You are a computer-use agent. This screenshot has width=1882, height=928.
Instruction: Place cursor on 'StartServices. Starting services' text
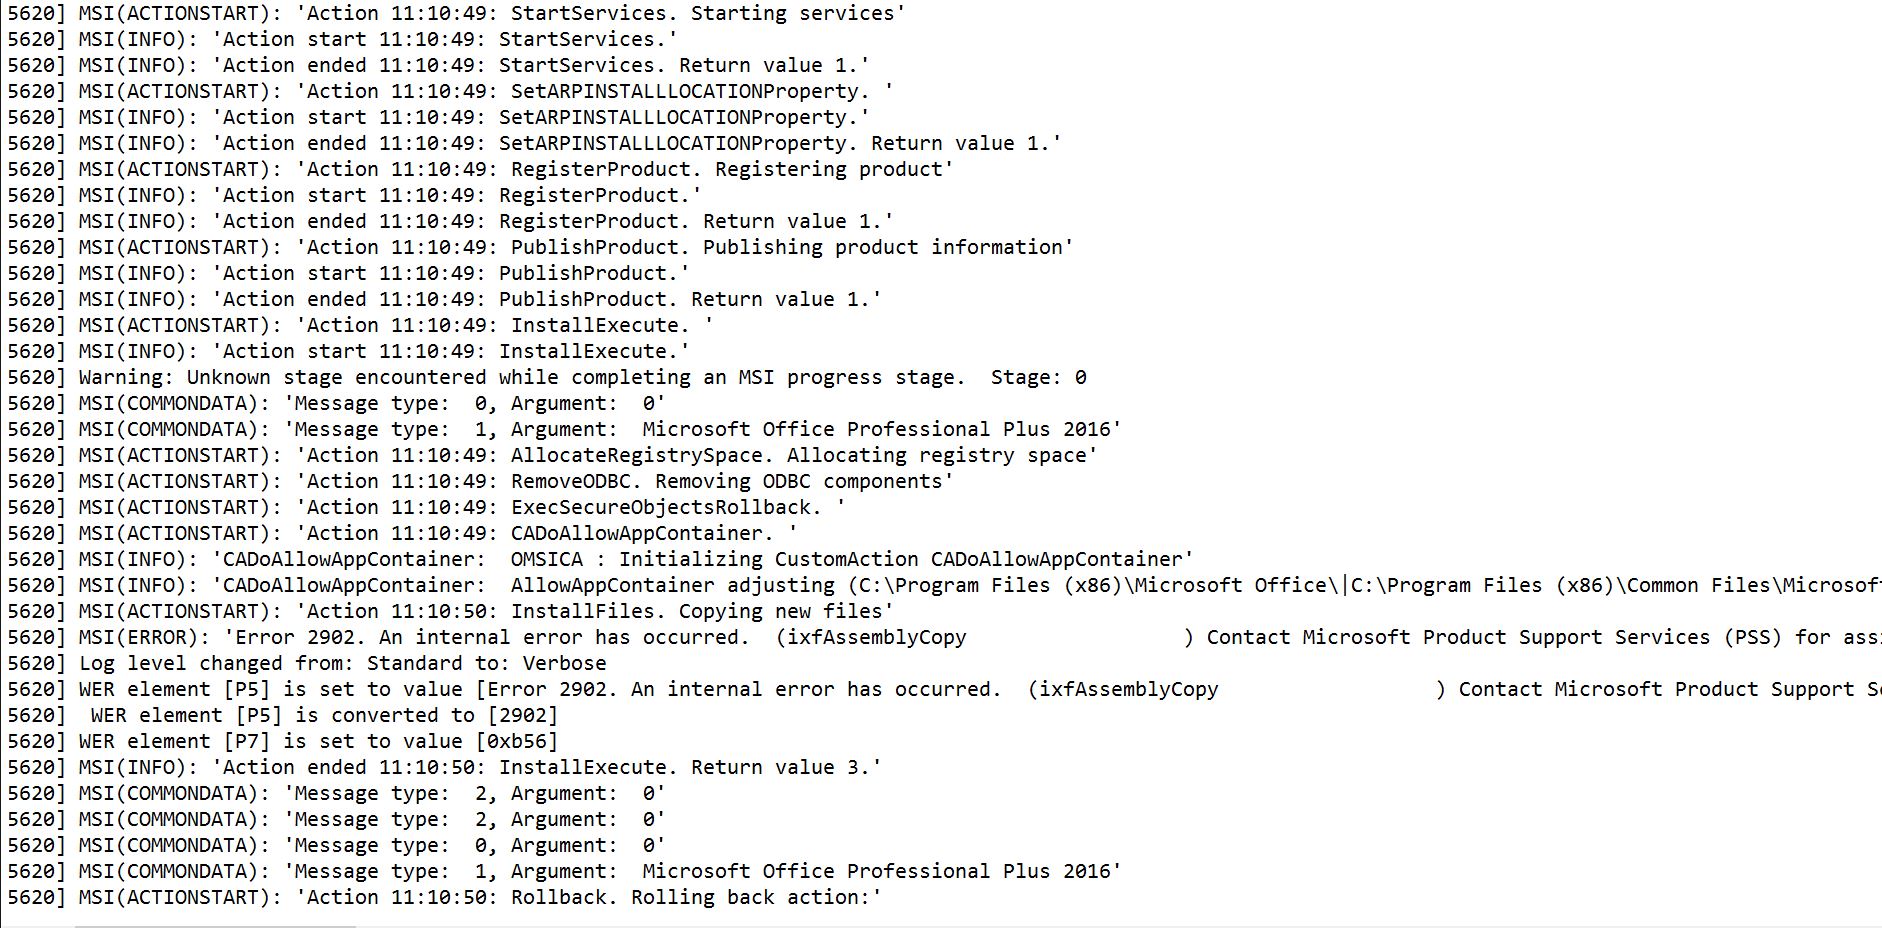(x=702, y=14)
